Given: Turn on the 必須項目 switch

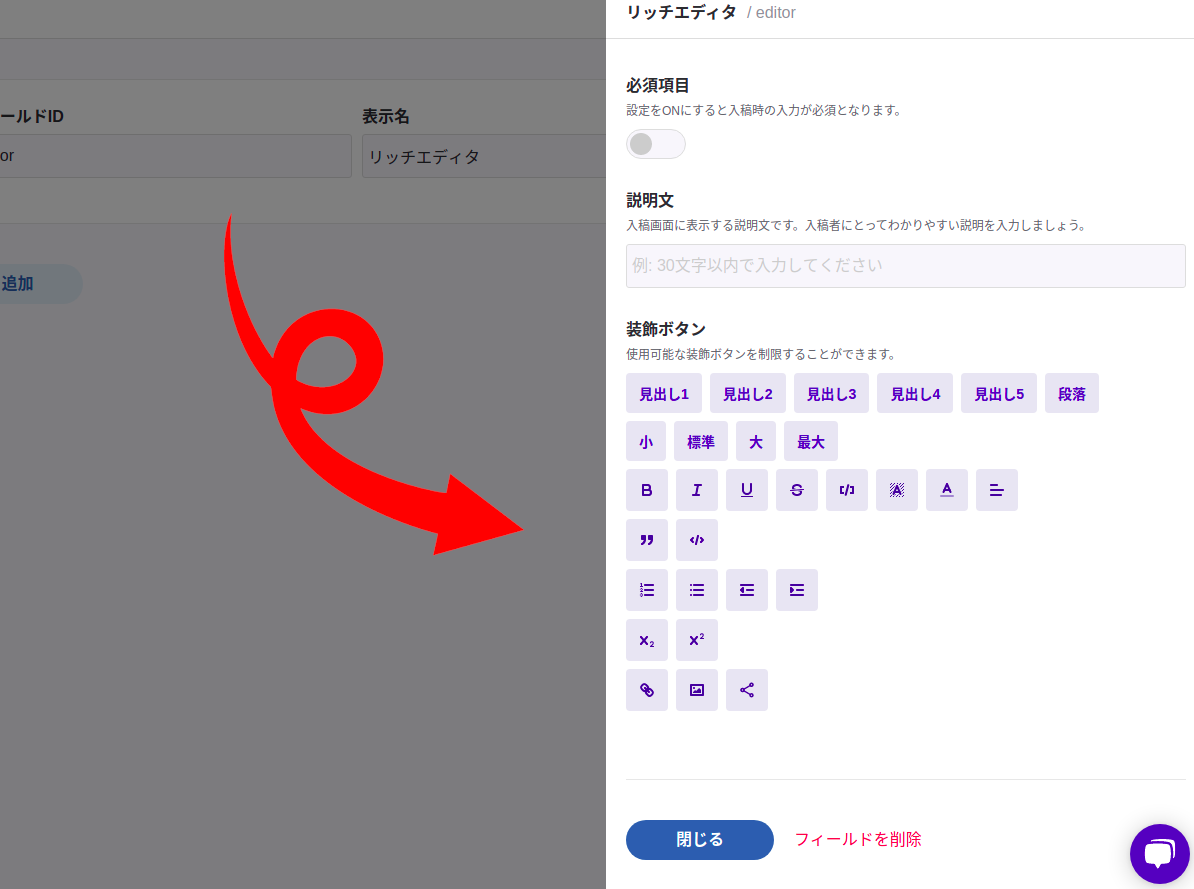Looking at the screenshot, I should pyautogui.click(x=656, y=144).
